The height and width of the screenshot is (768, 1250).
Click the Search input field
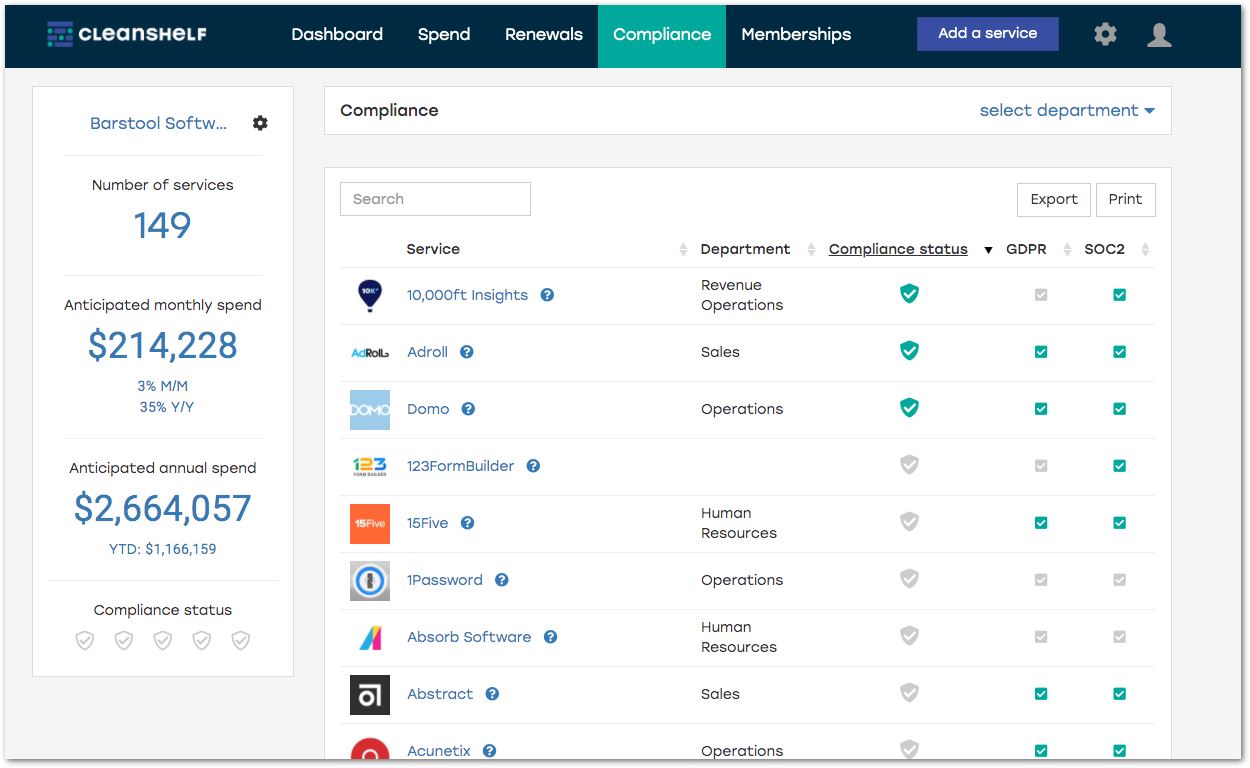[435, 199]
